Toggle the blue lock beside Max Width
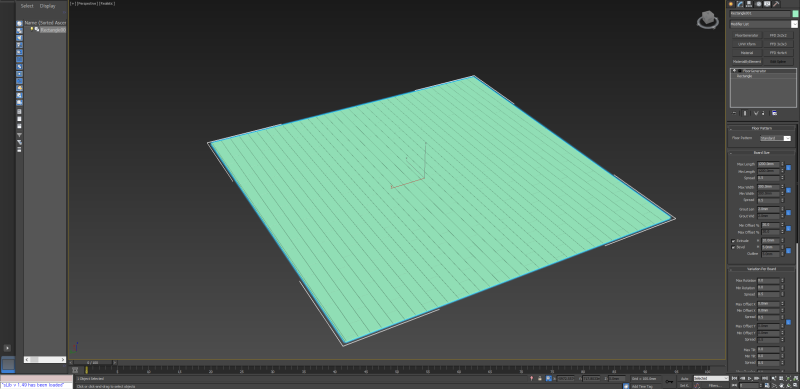Viewport: 800px width, 389px height. (x=788, y=190)
